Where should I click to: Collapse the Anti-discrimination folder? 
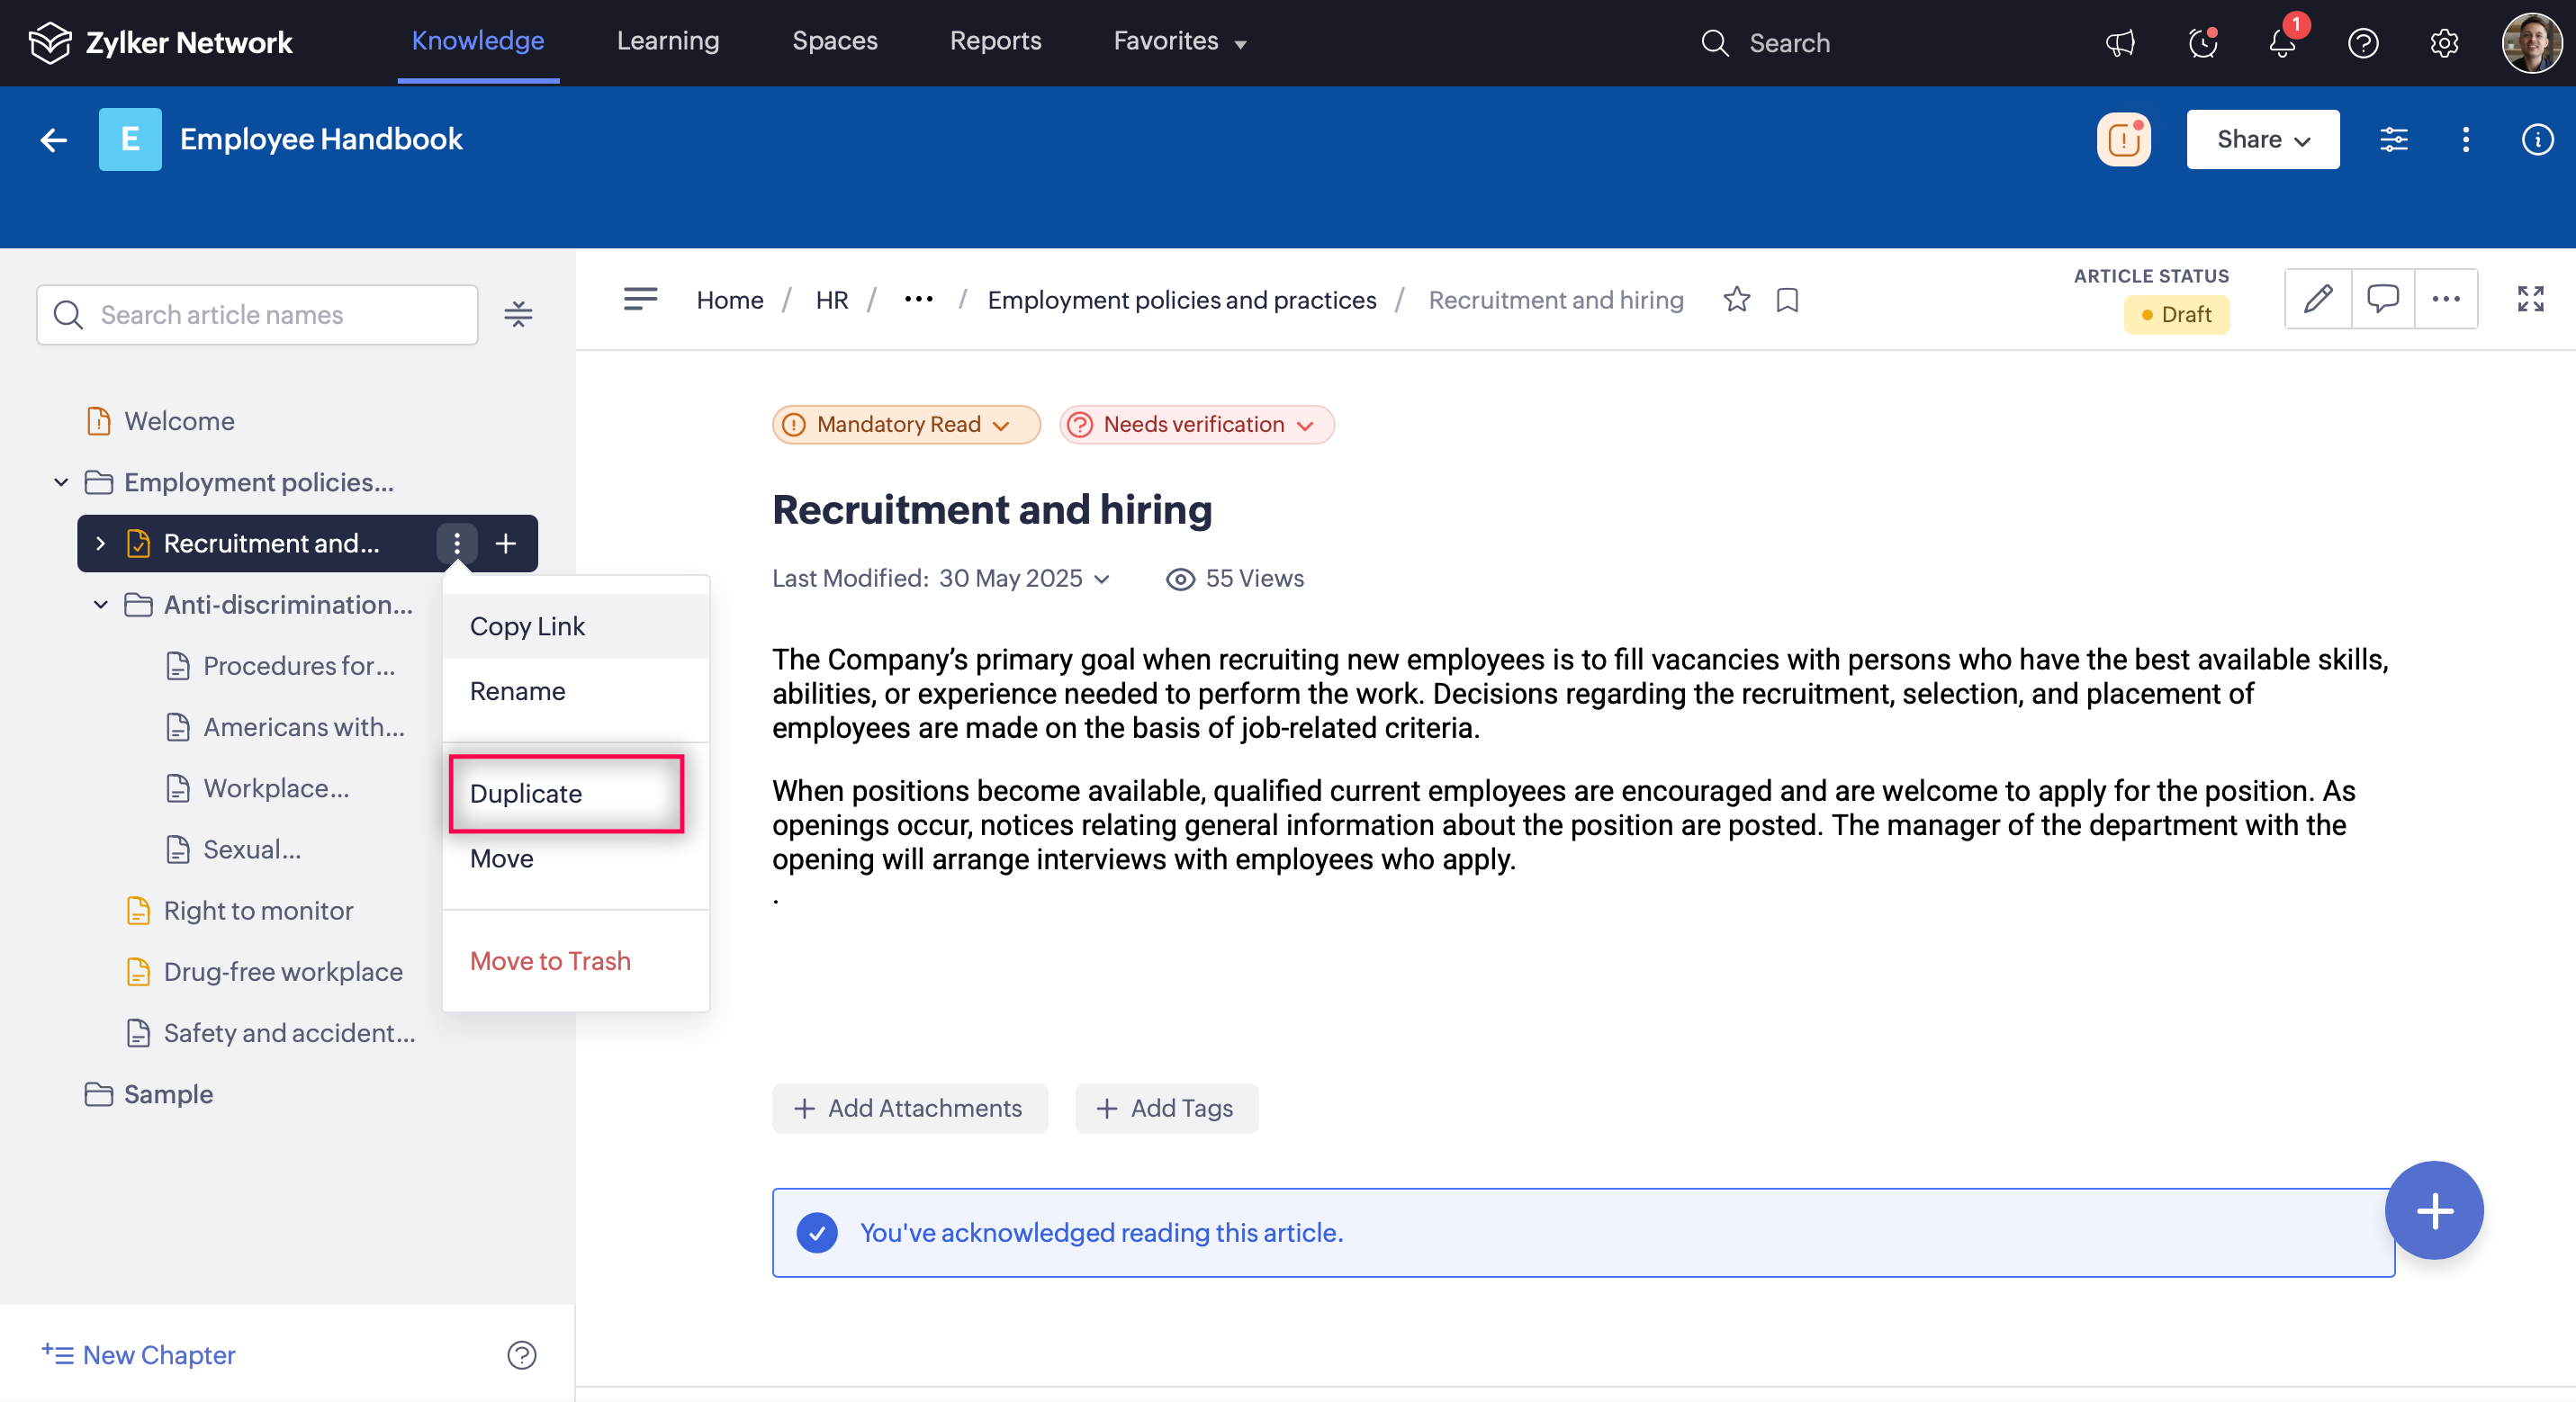click(100, 605)
